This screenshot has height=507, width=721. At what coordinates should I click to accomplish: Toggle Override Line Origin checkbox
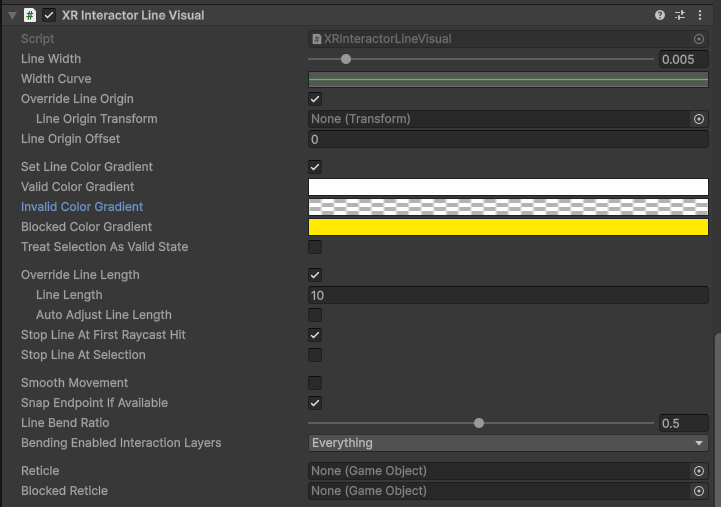coord(315,99)
